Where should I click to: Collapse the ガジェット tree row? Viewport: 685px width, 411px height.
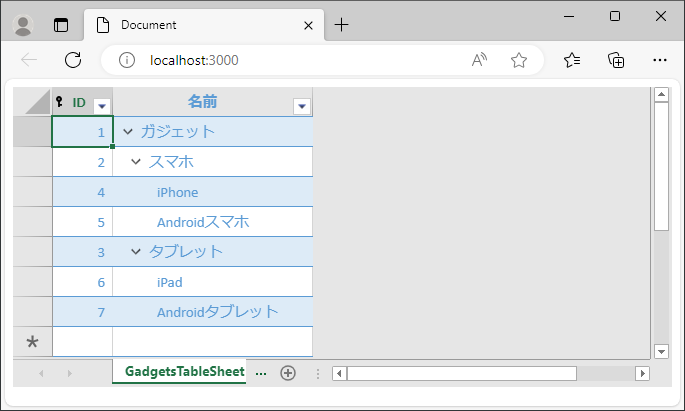[x=128, y=131]
